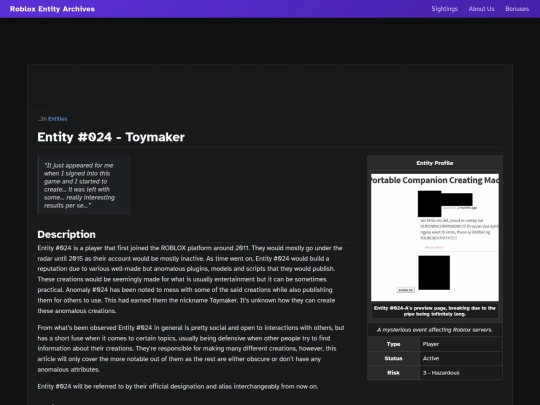
Task: Click the Player value cell
Action: [x=461, y=344]
